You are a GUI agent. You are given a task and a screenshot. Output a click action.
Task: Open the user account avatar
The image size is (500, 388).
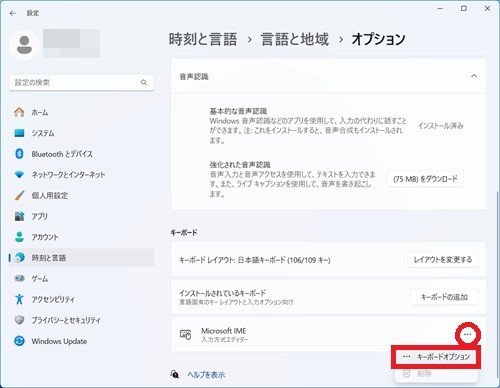[x=24, y=45]
